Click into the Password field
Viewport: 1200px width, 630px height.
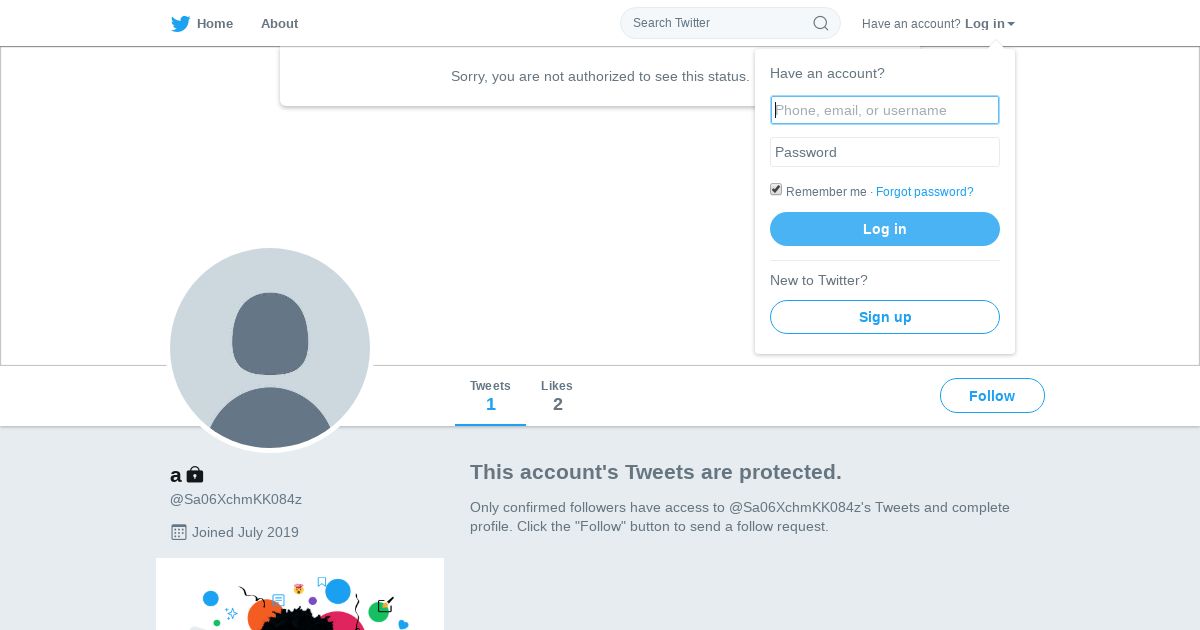pyautogui.click(x=885, y=152)
